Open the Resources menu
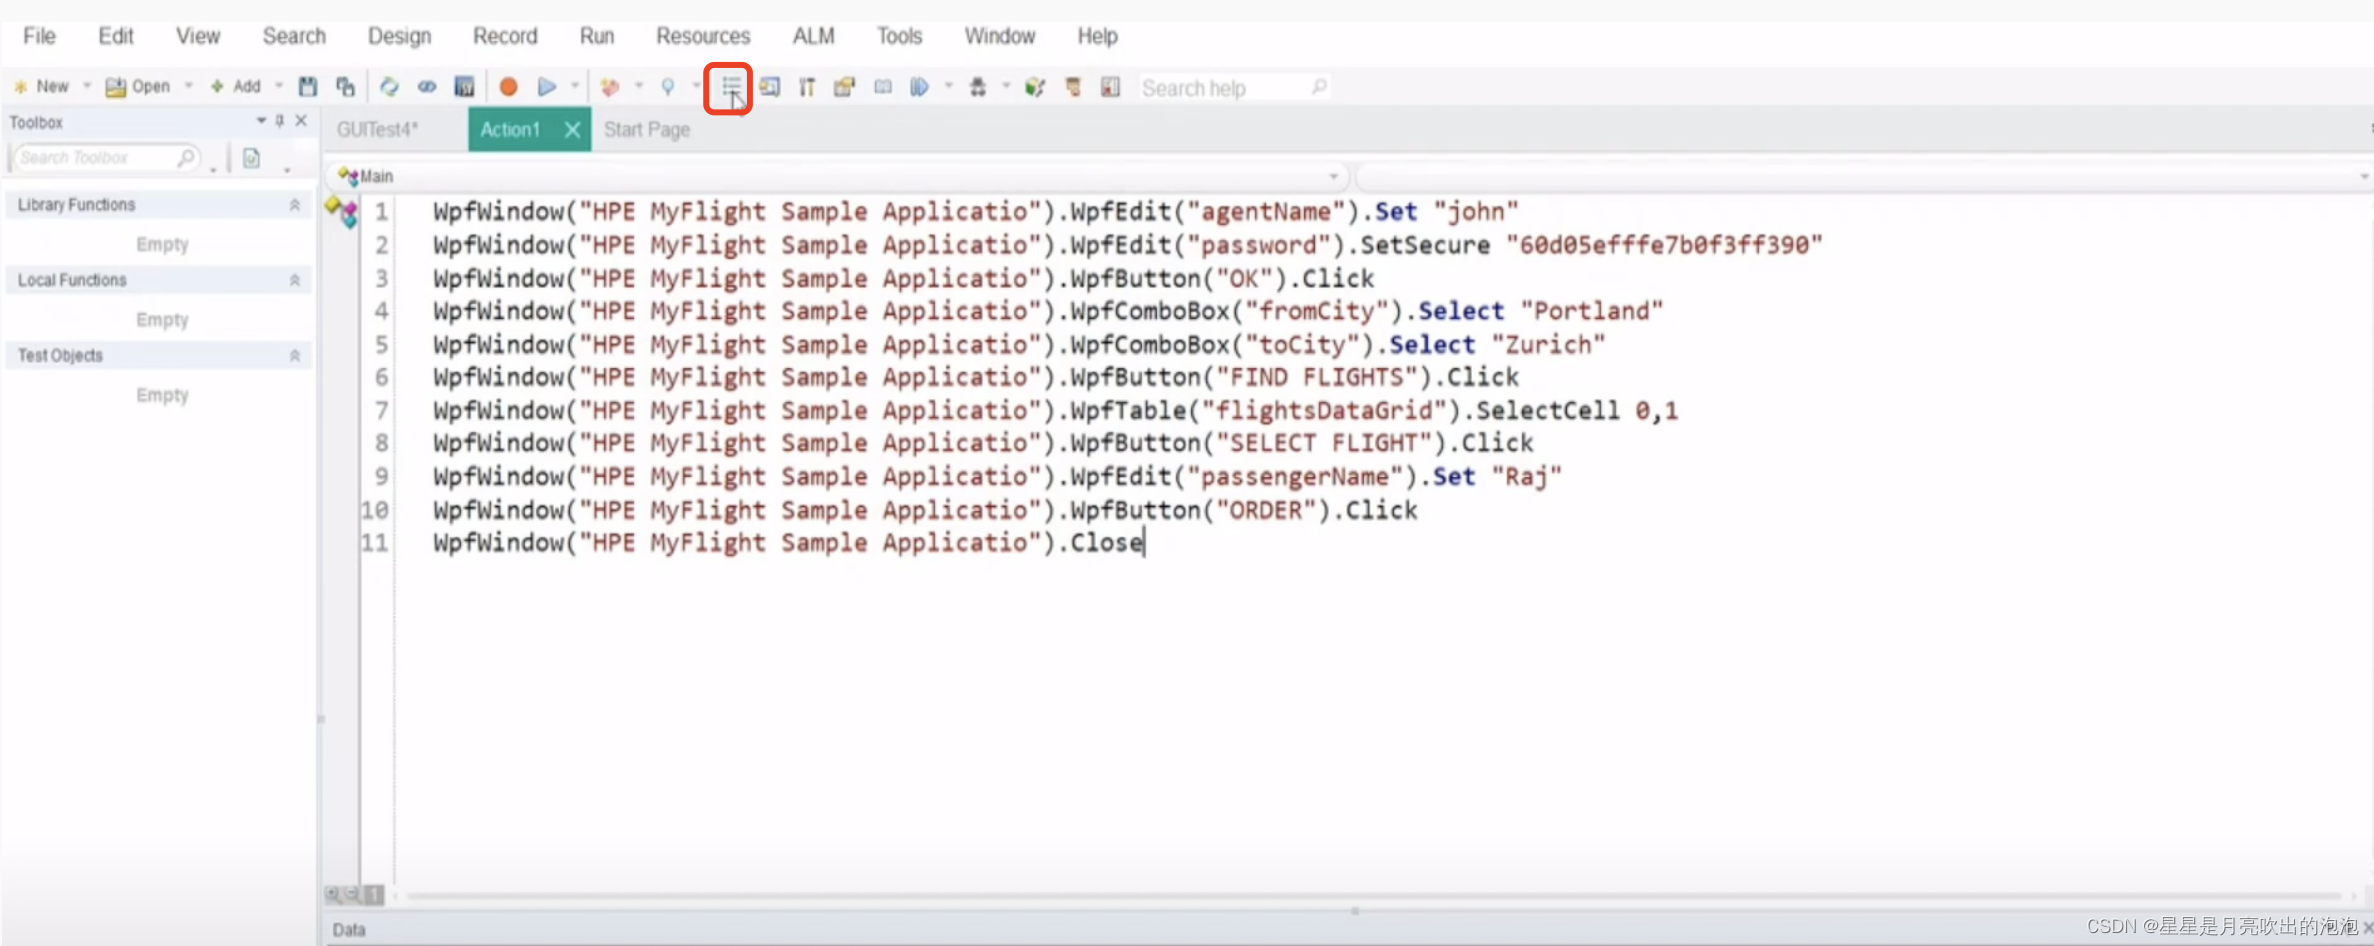Viewport: 2374px width, 946px height. tap(703, 36)
